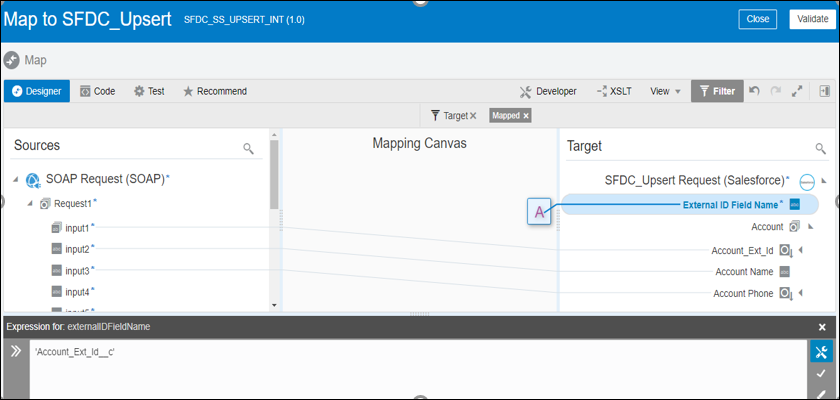Maximize the mapper with expand arrows icon
This screenshot has width=840, height=400.
797,91
